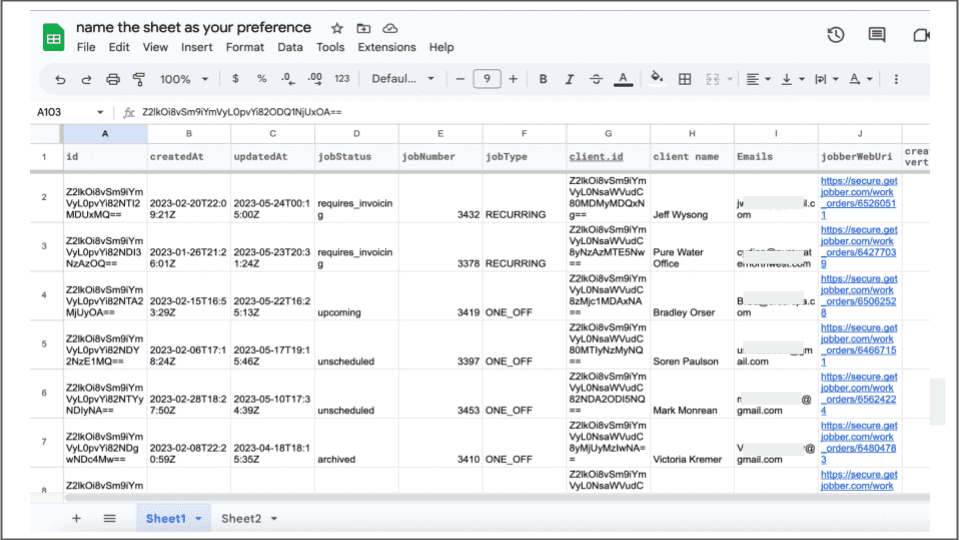Toggle strikethrough formatting
This screenshot has height=540, width=960.
click(x=596, y=79)
